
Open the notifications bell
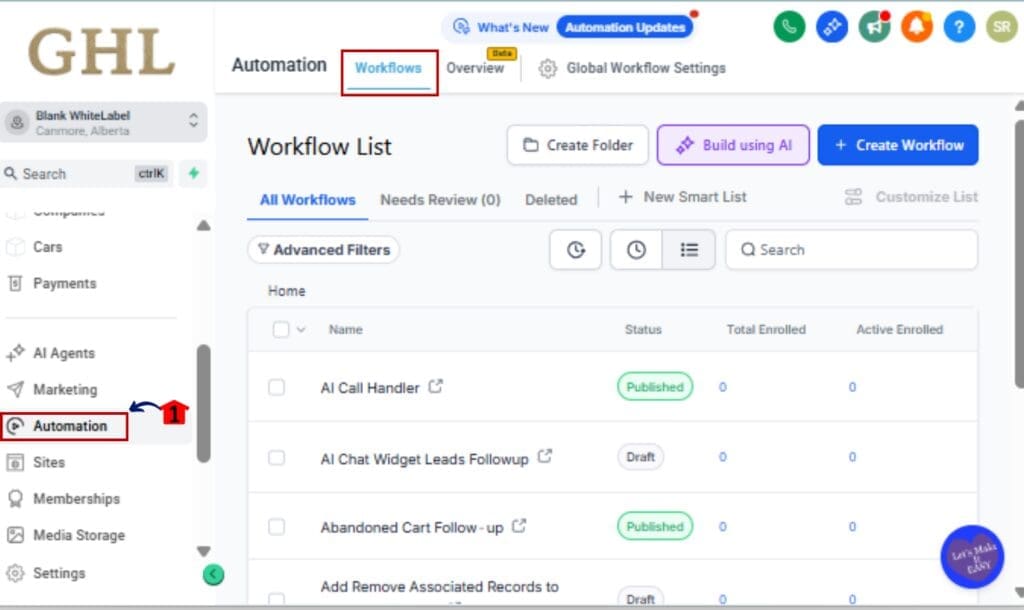(917, 27)
